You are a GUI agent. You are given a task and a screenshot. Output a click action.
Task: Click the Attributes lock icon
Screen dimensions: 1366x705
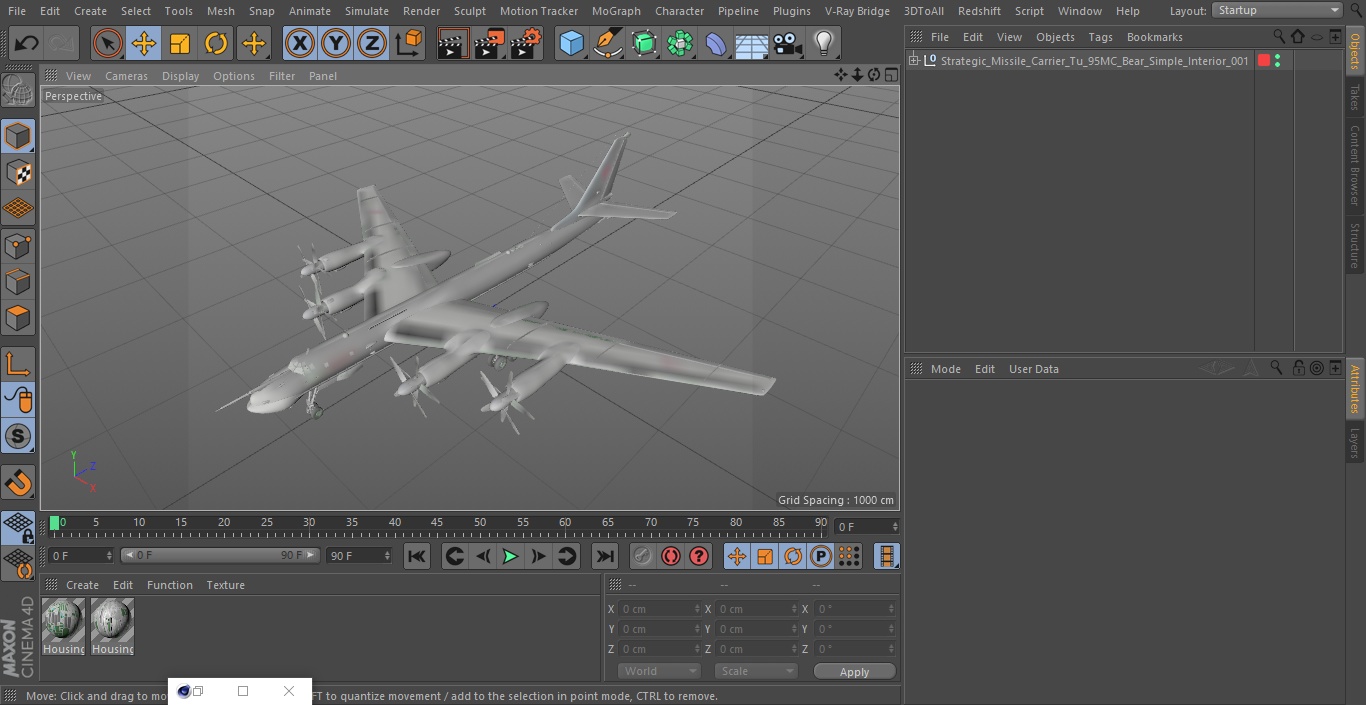tap(1298, 368)
